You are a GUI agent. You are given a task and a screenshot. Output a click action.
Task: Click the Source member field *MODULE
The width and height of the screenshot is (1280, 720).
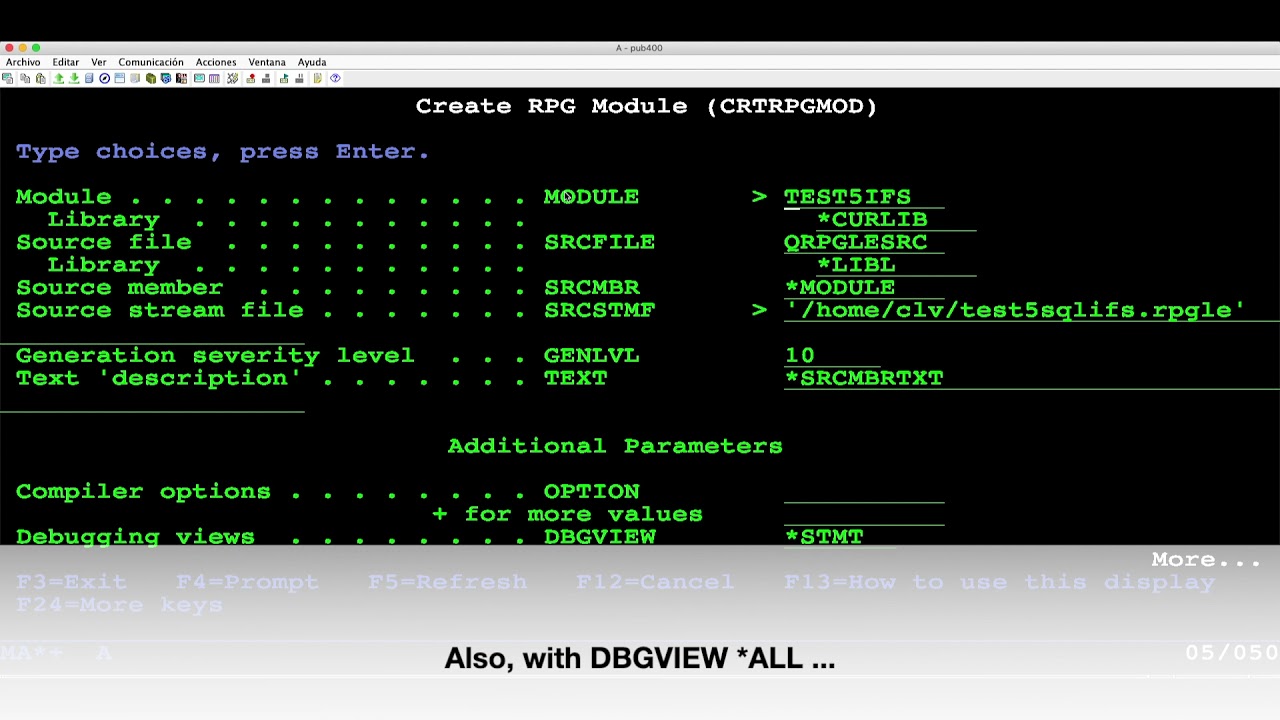[x=864, y=288]
